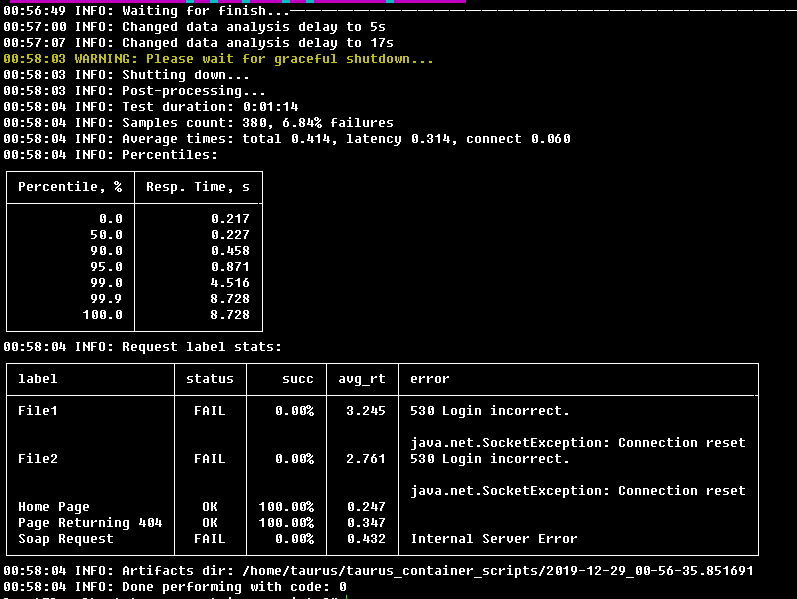Click 'Resp. Time, s' column header
The width and height of the screenshot is (797, 599).
tap(198, 187)
